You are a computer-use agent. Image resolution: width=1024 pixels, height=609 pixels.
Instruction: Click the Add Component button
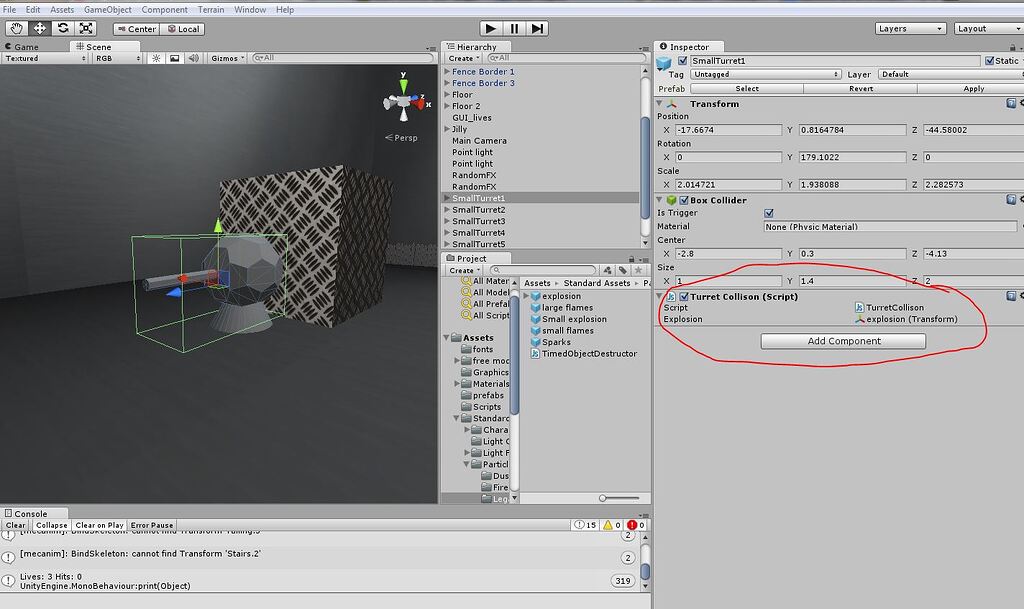coord(843,341)
